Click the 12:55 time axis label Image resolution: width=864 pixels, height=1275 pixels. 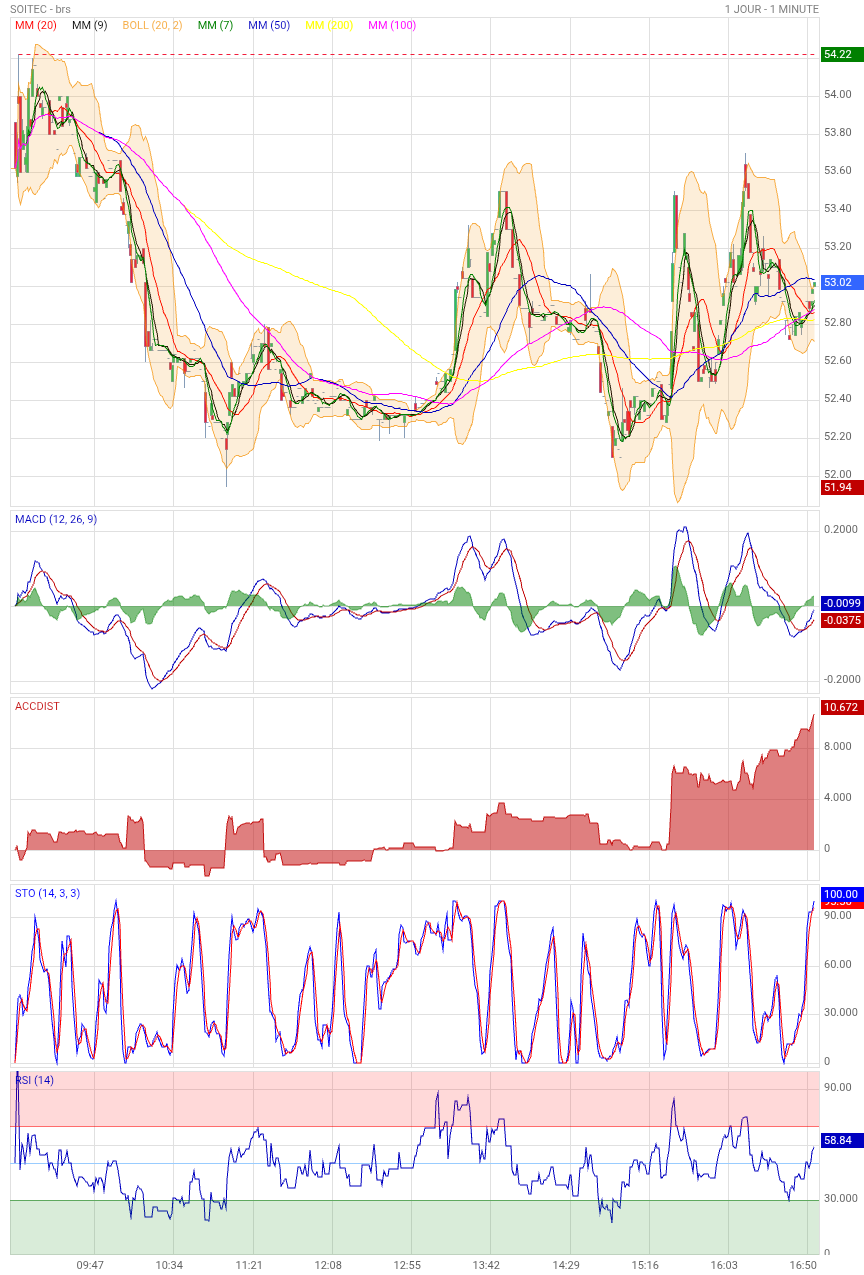407,1265
